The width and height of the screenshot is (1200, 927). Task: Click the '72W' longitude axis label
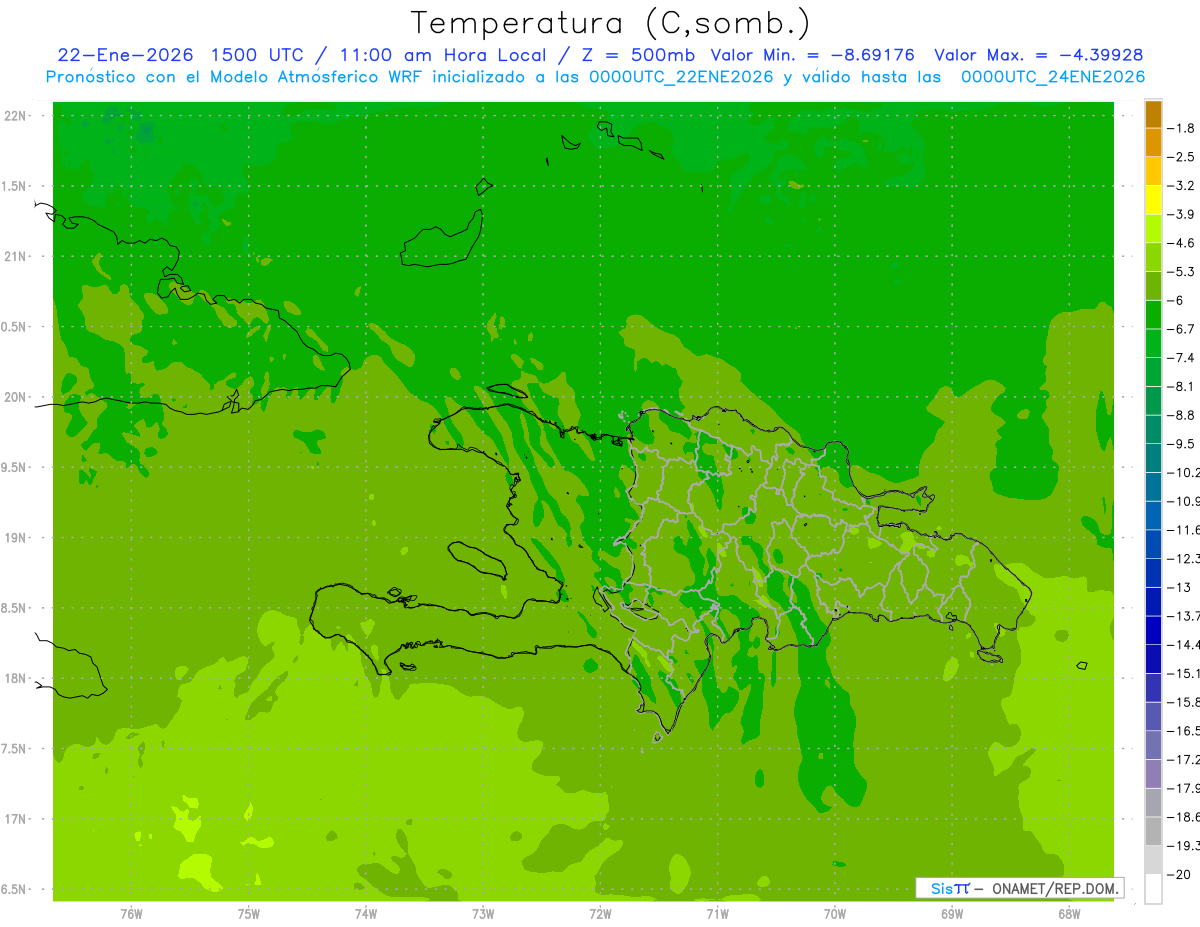click(600, 914)
